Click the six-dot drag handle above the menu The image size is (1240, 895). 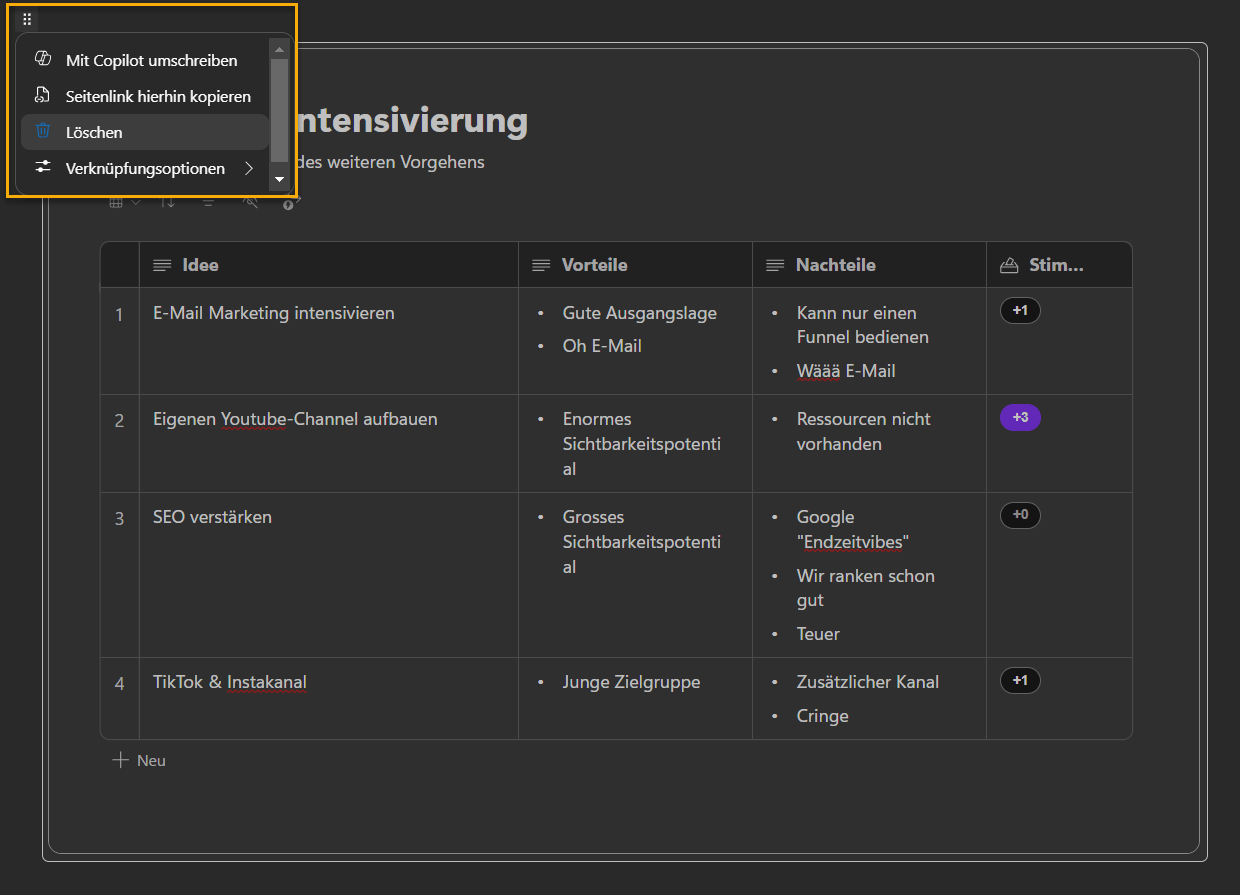(x=27, y=18)
